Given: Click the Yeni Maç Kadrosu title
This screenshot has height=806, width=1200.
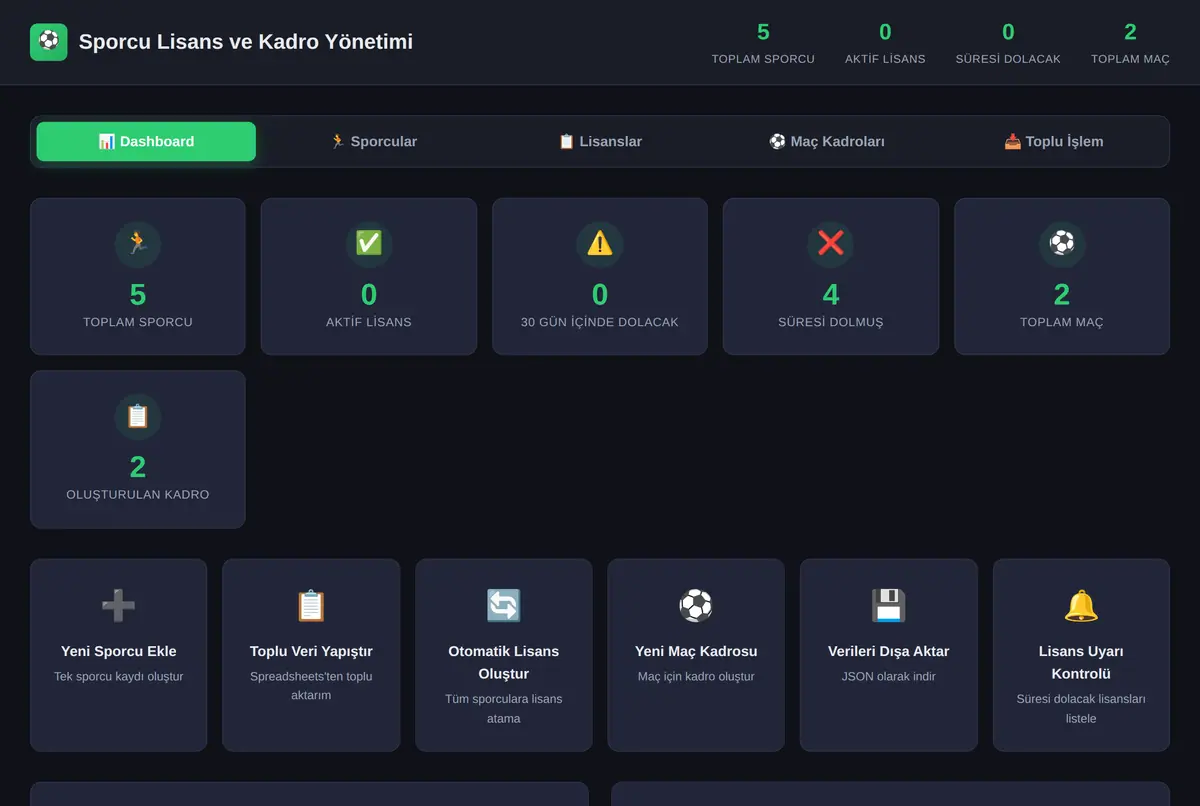Looking at the screenshot, I should point(696,651).
